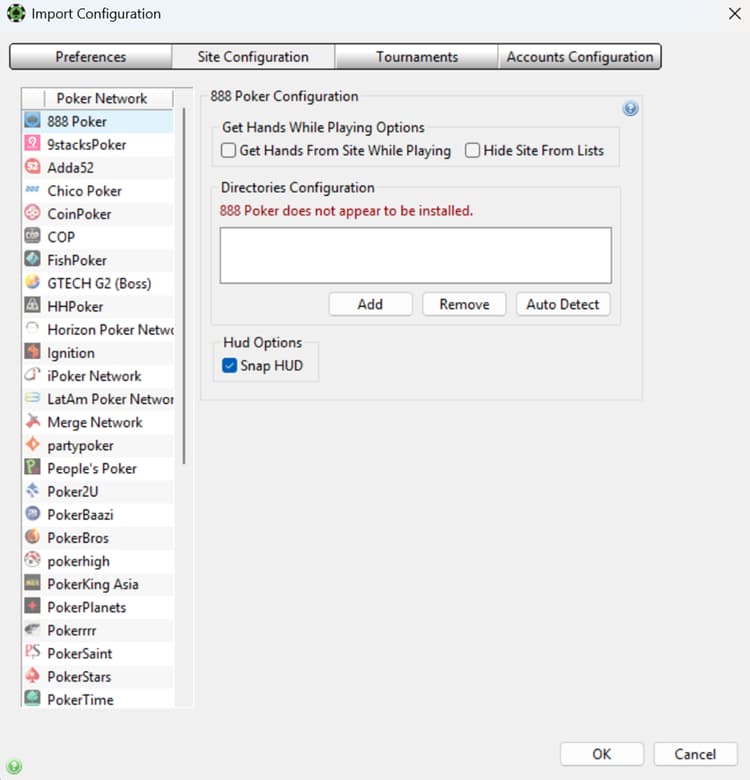Confirm with the OK button
750x780 pixels.
pos(602,754)
